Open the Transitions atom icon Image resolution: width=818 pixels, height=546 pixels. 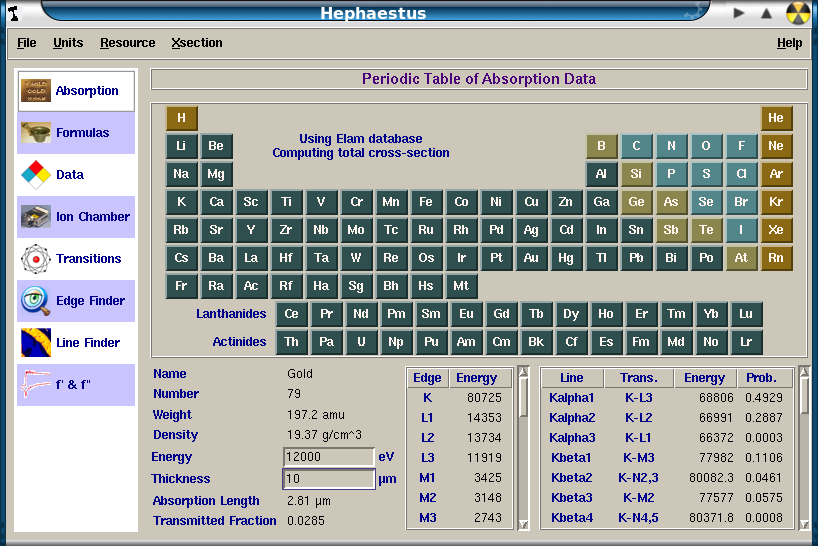pos(36,259)
